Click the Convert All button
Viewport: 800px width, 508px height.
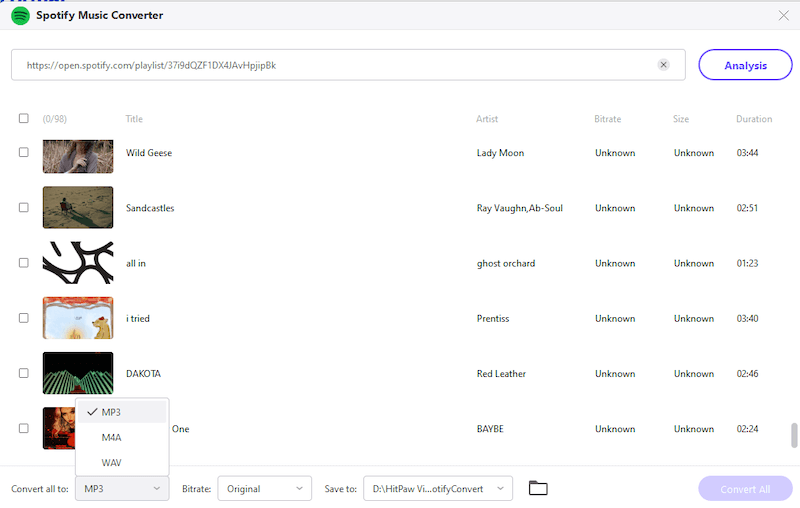click(744, 489)
